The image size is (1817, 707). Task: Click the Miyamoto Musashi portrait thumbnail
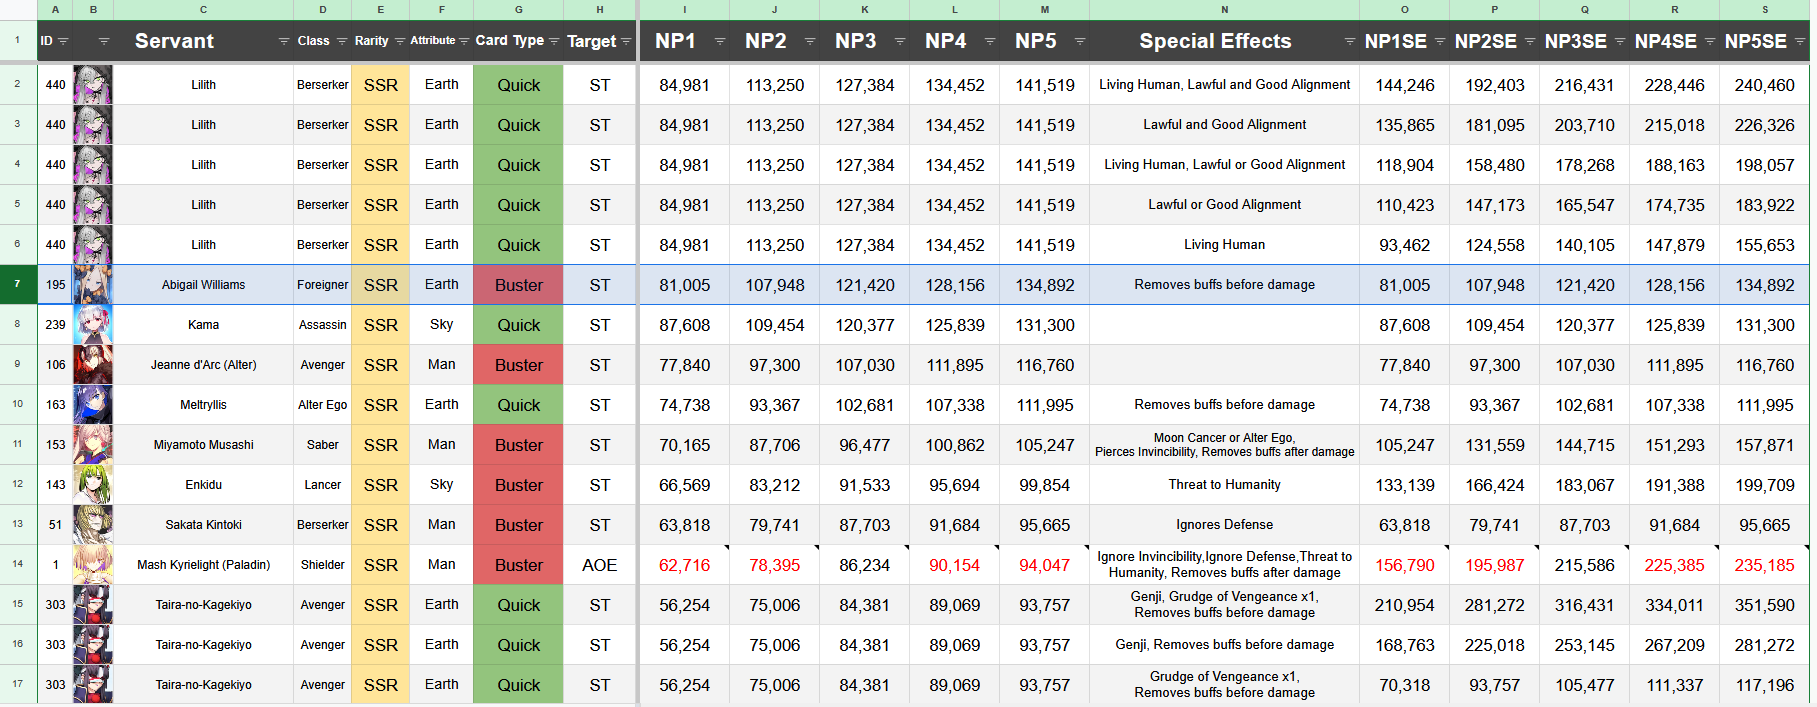point(93,445)
